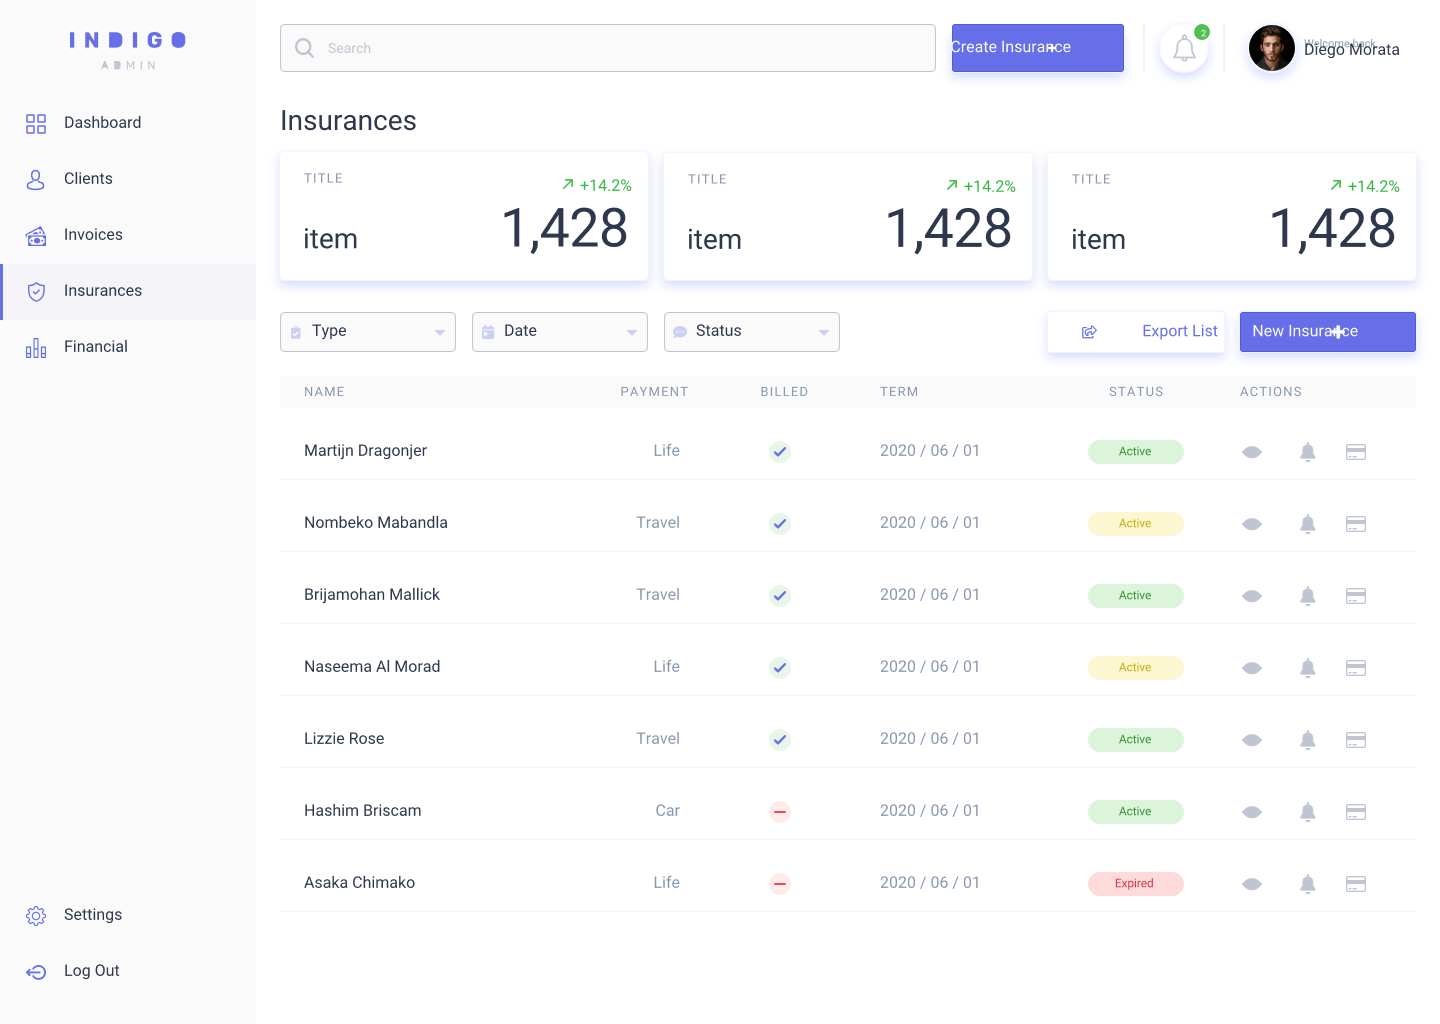
Task: Click bell icon for Naseema Al Morad
Action: 1308,668
